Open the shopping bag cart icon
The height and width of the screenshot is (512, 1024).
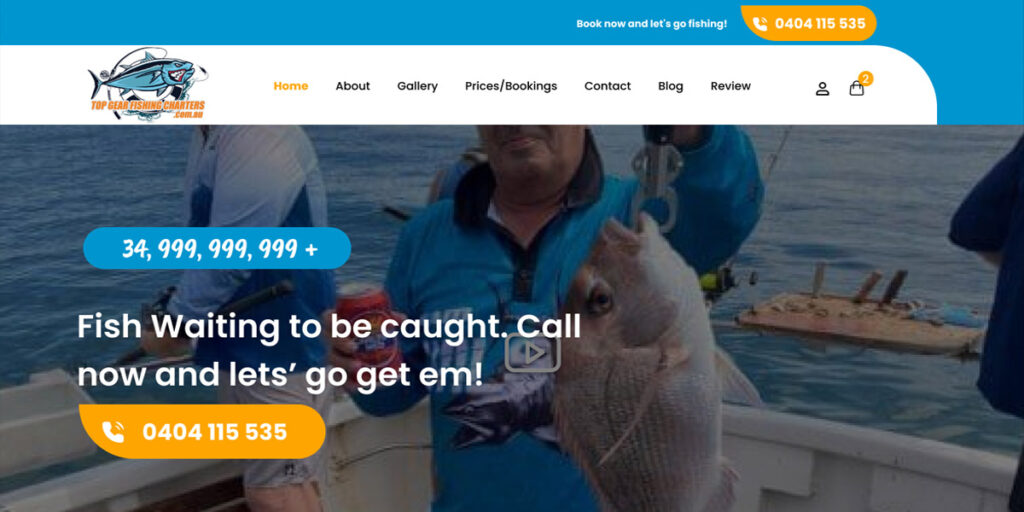(856, 88)
